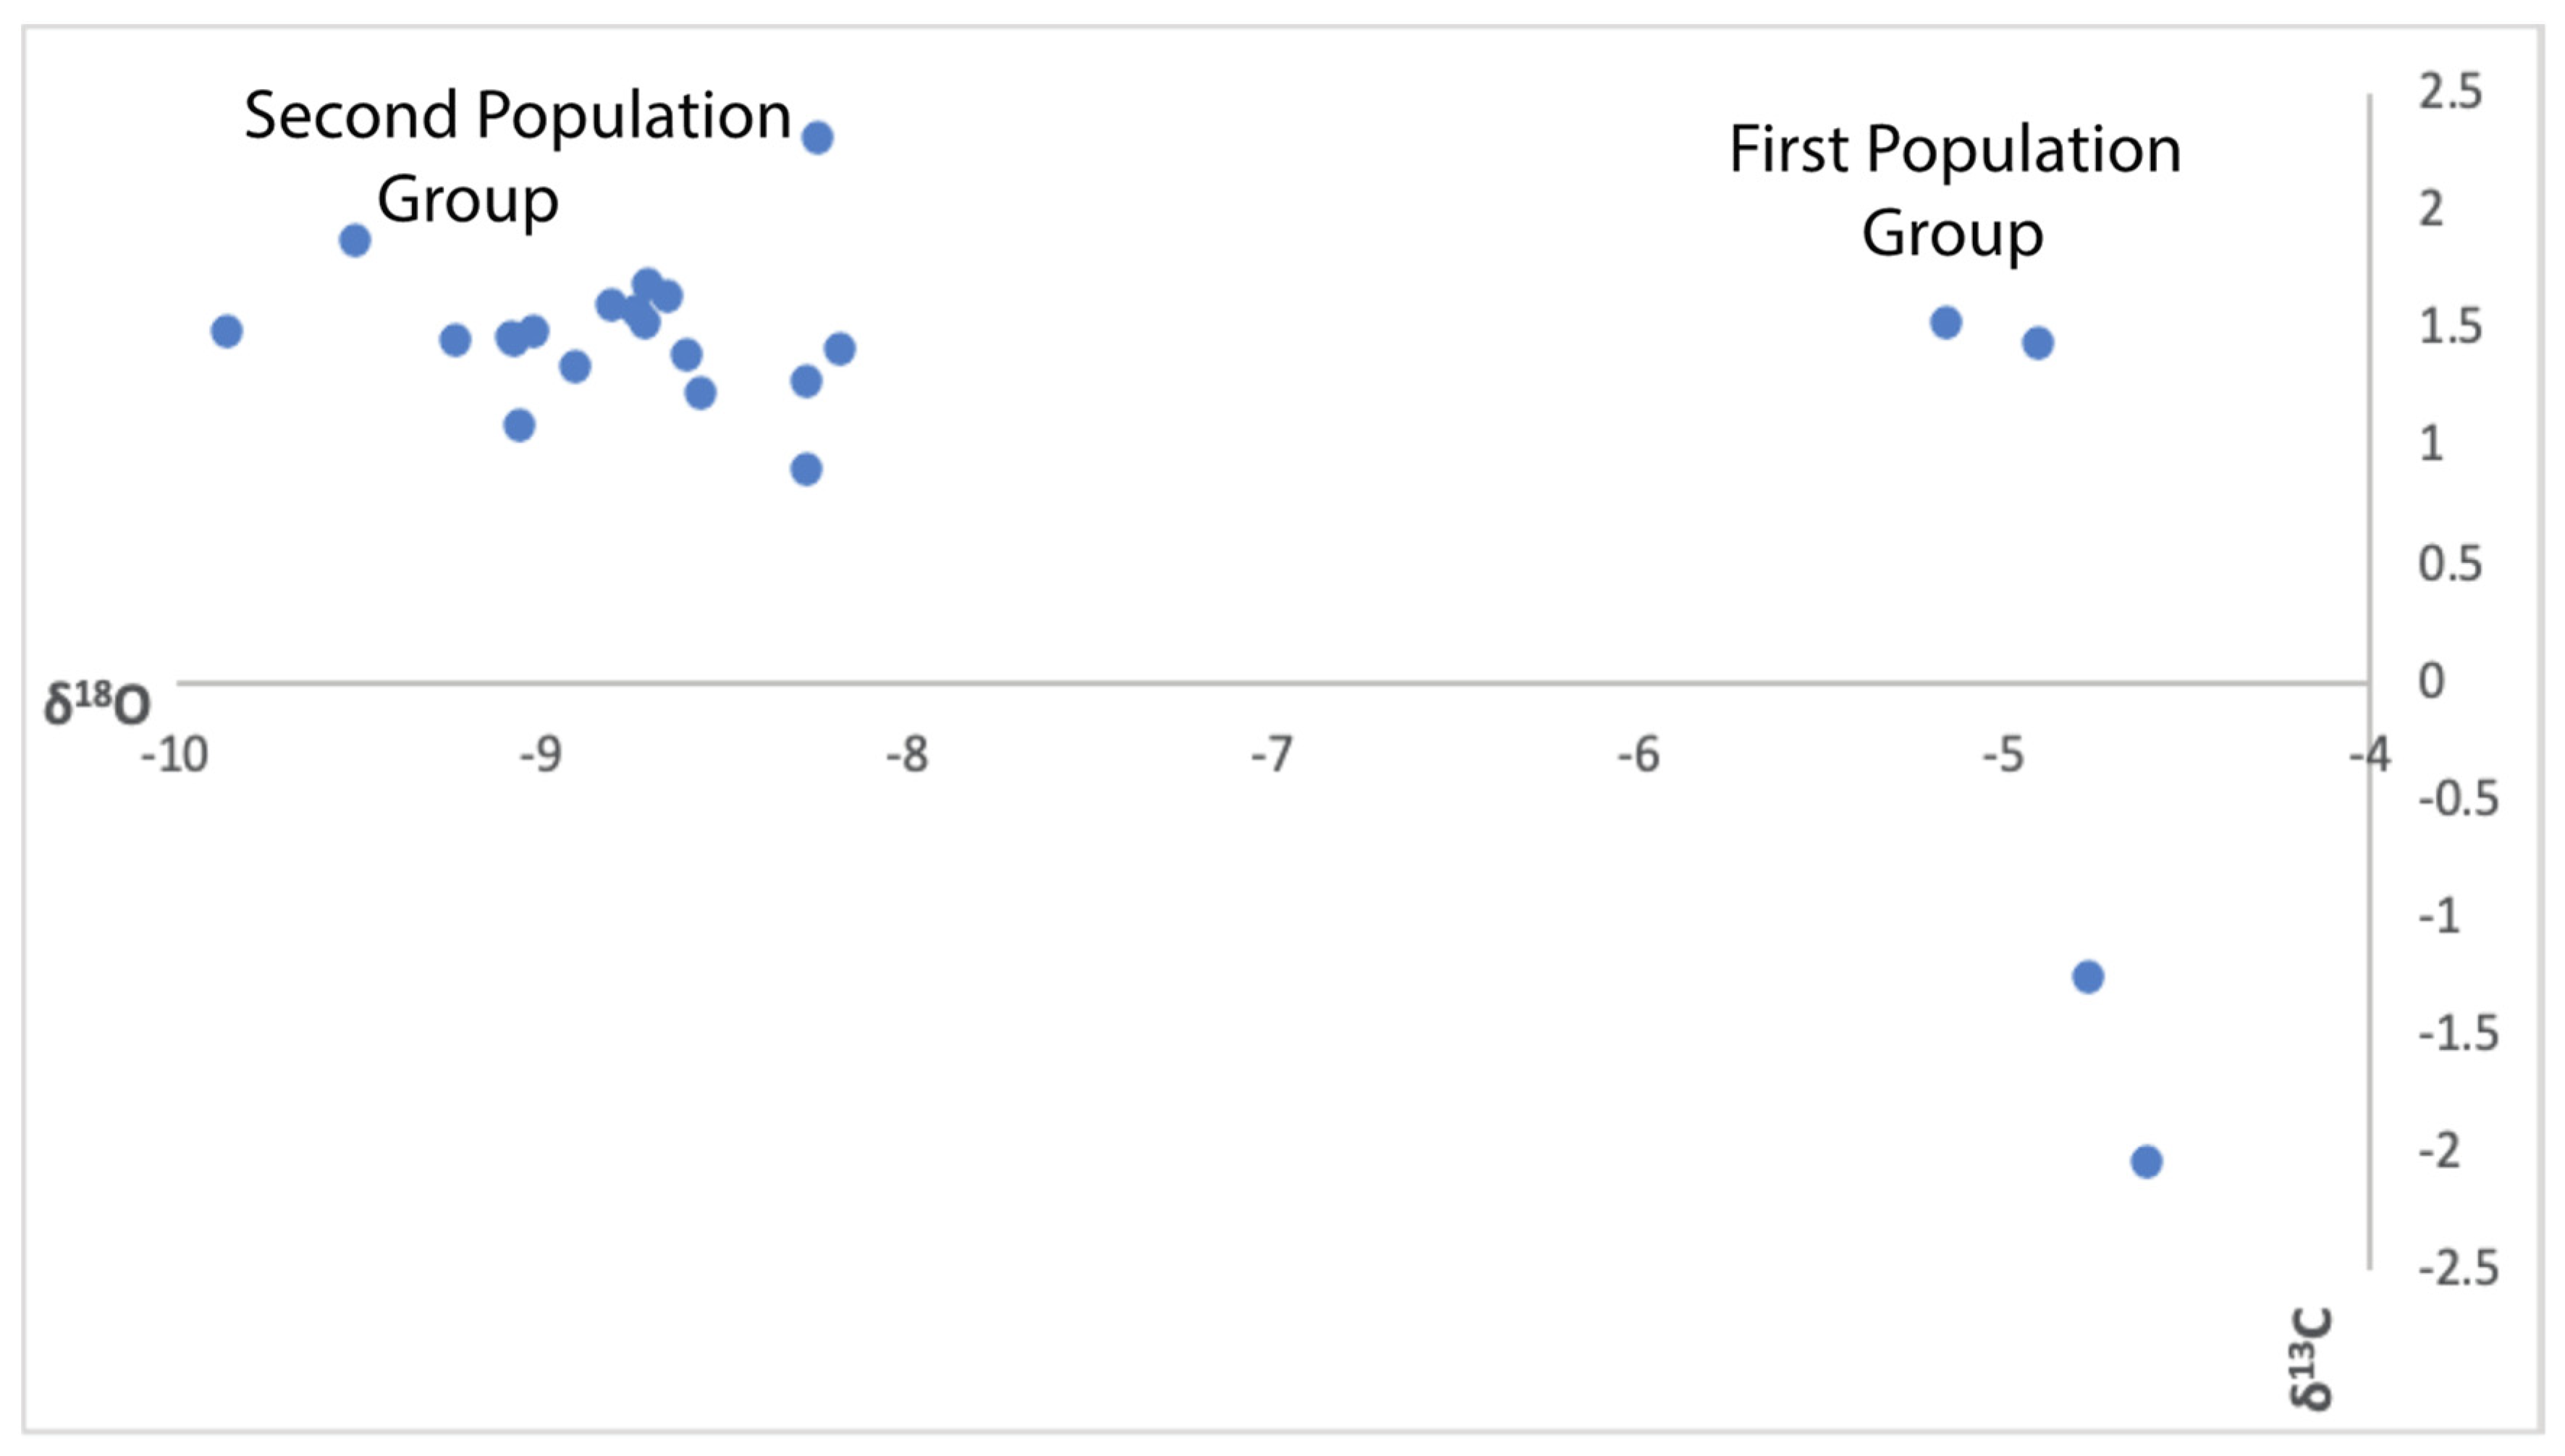Select the -1.5 y-axis tick label
This screenshot has height=1456, width=2565.
coord(2457,1034)
